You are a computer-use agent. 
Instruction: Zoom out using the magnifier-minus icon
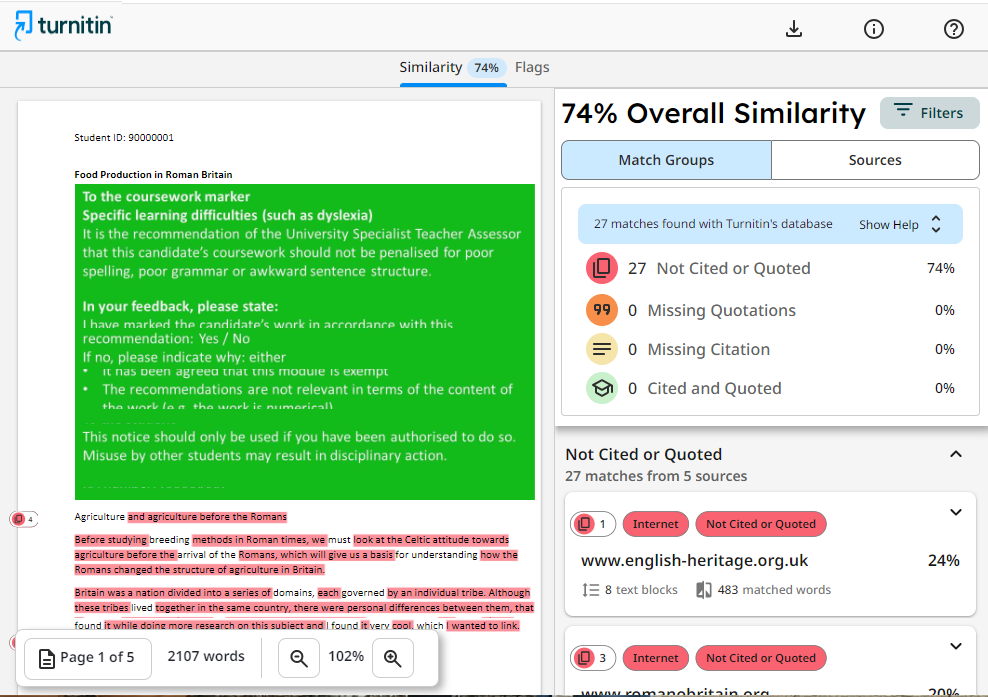[299, 658]
